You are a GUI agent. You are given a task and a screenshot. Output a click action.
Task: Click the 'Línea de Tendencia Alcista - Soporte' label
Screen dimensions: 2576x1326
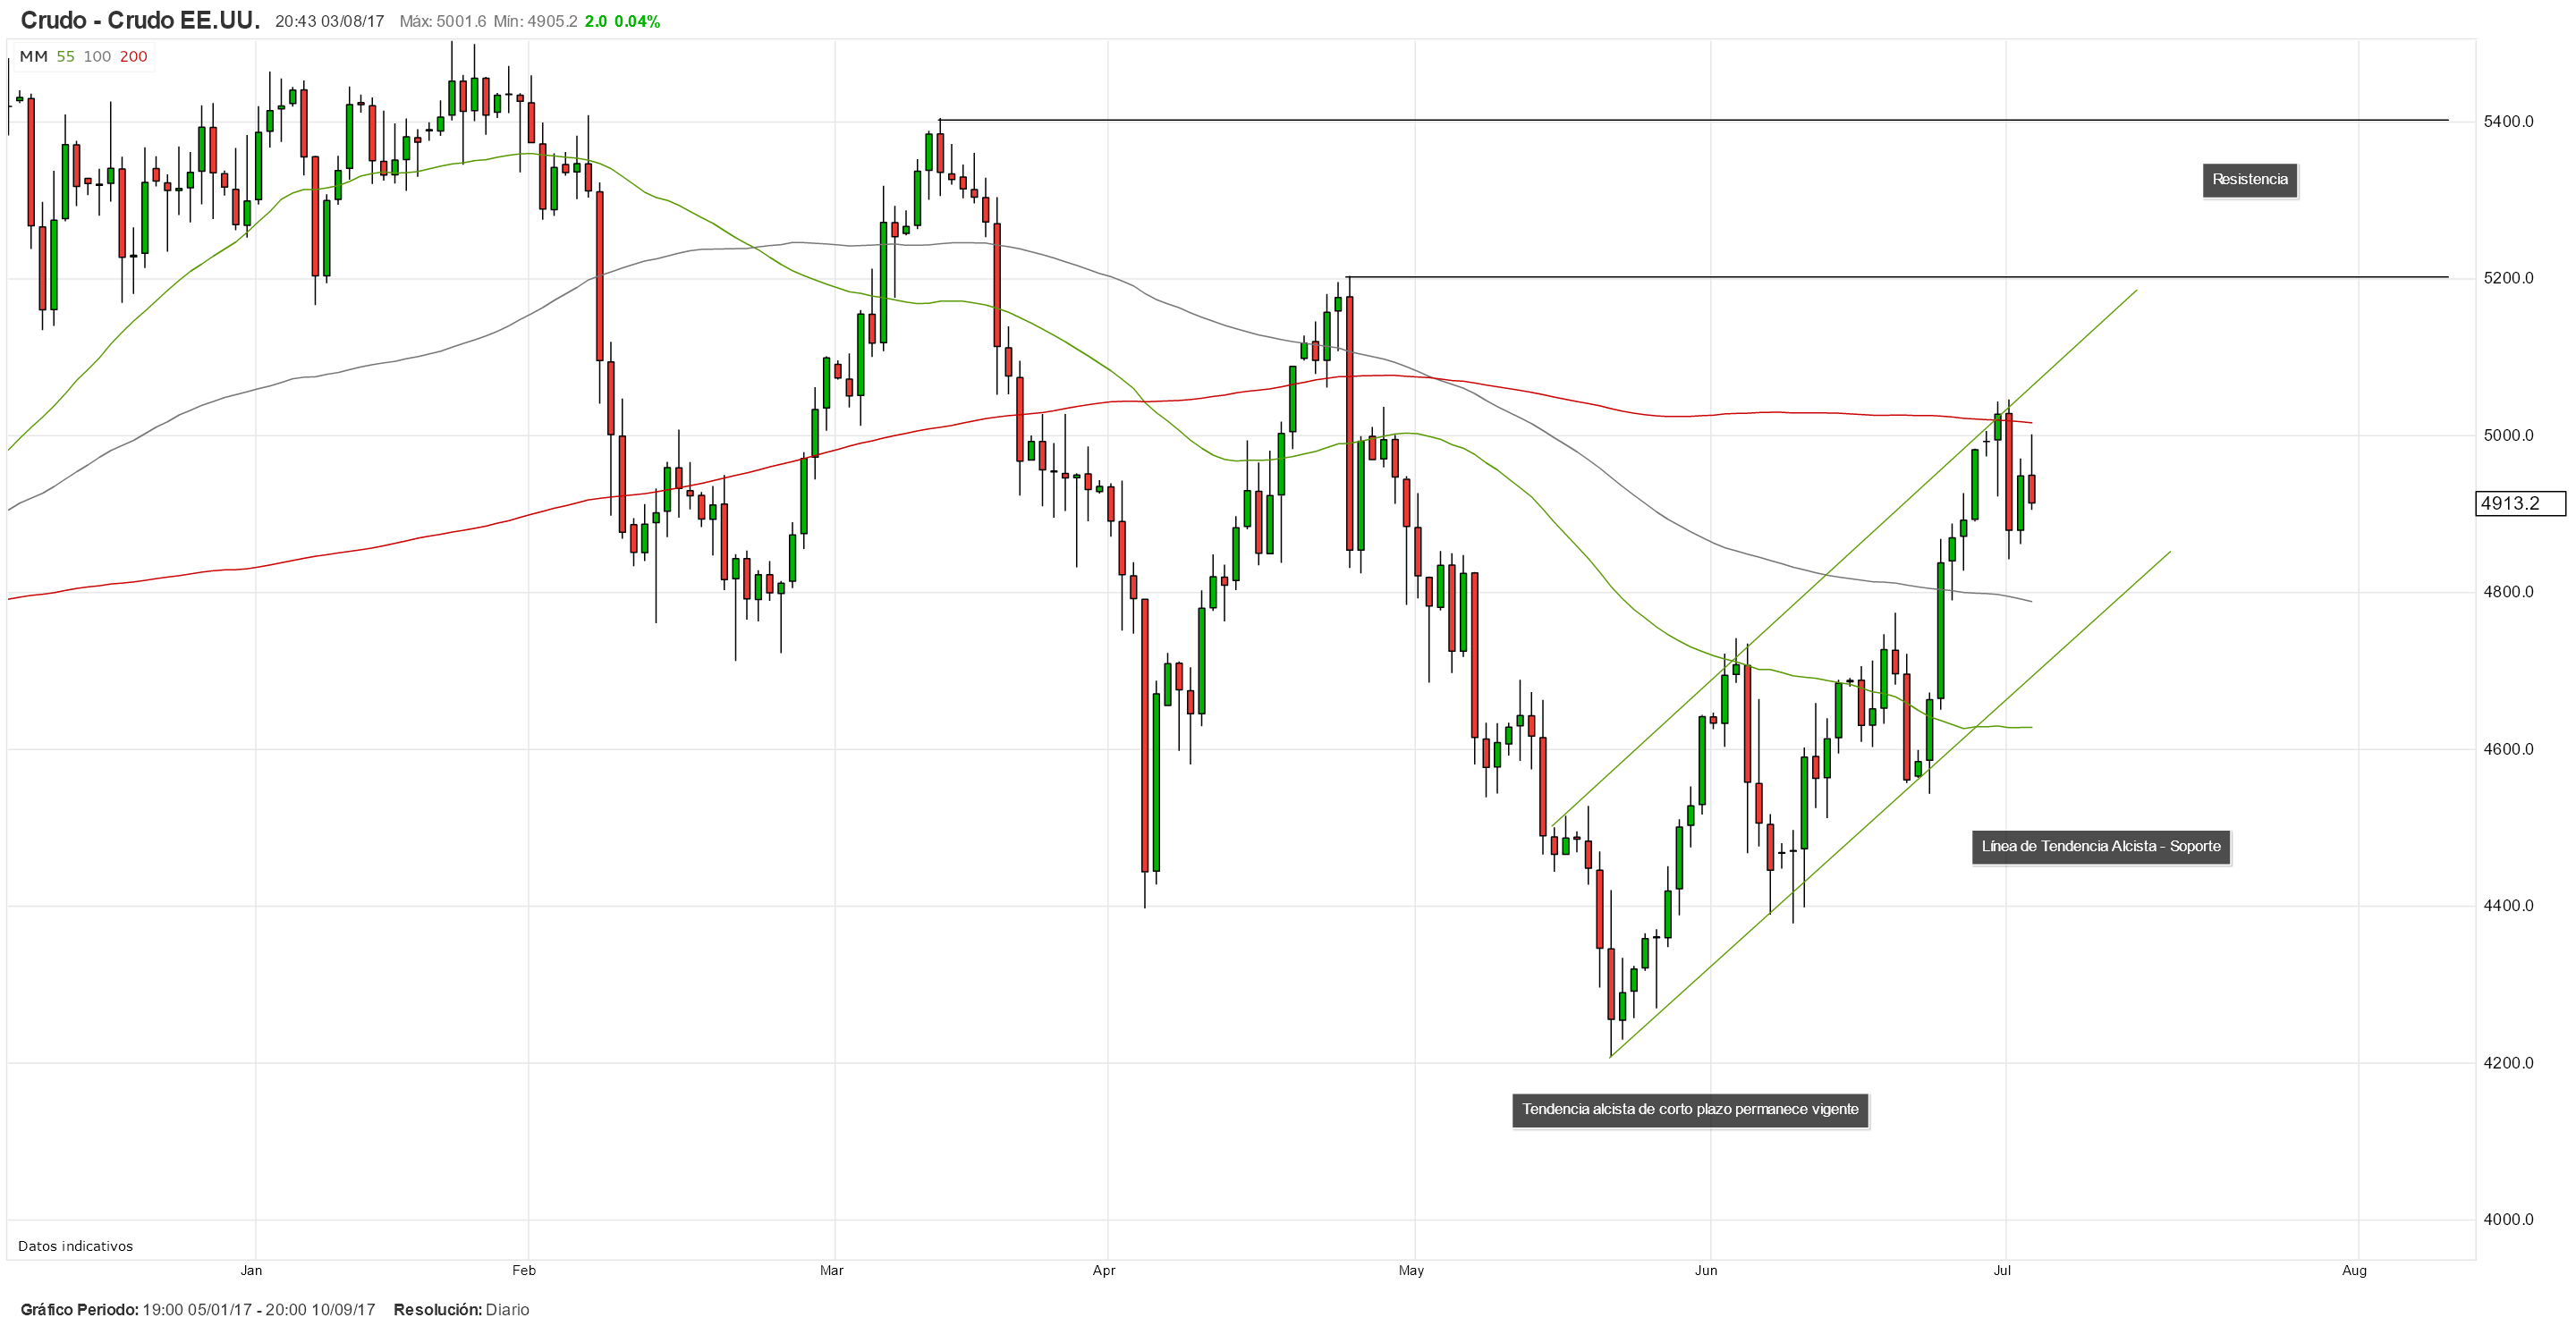2100,847
